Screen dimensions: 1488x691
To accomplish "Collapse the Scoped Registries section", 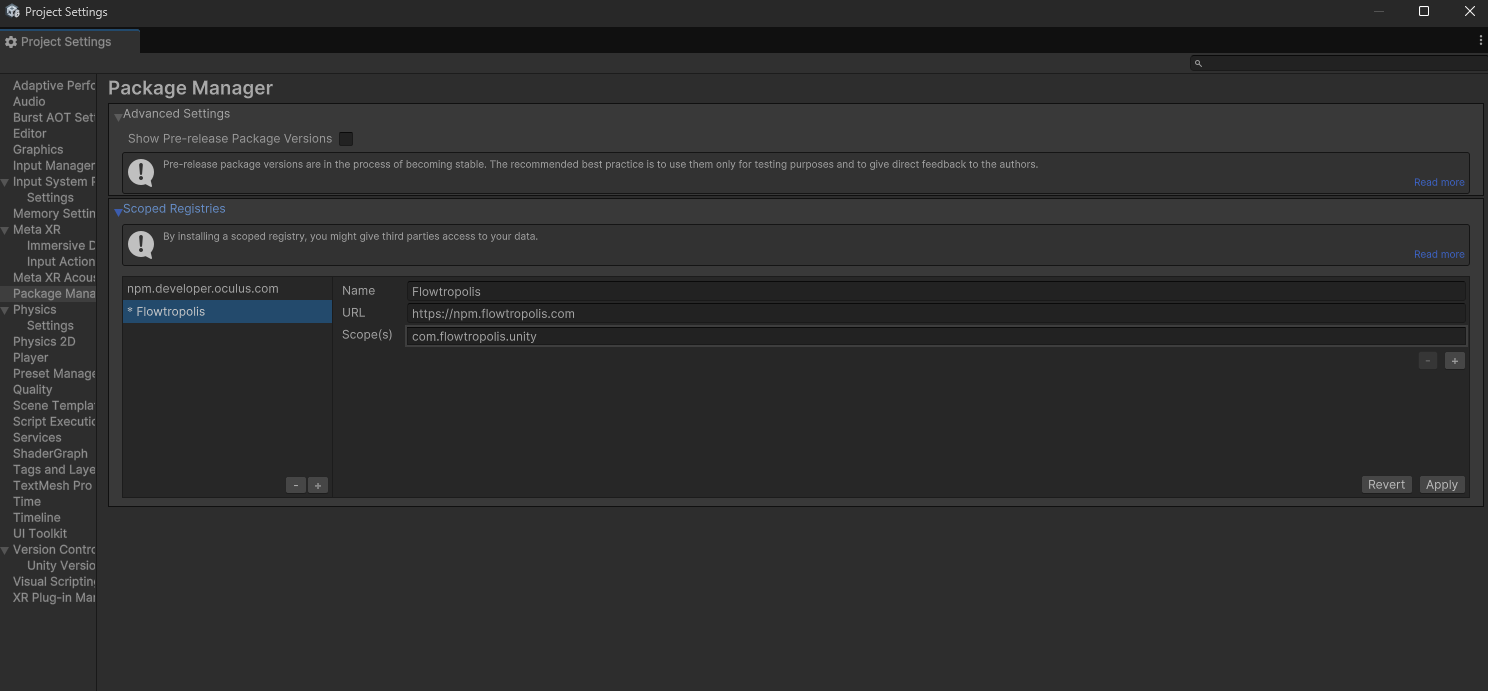I will click(x=117, y=210).
